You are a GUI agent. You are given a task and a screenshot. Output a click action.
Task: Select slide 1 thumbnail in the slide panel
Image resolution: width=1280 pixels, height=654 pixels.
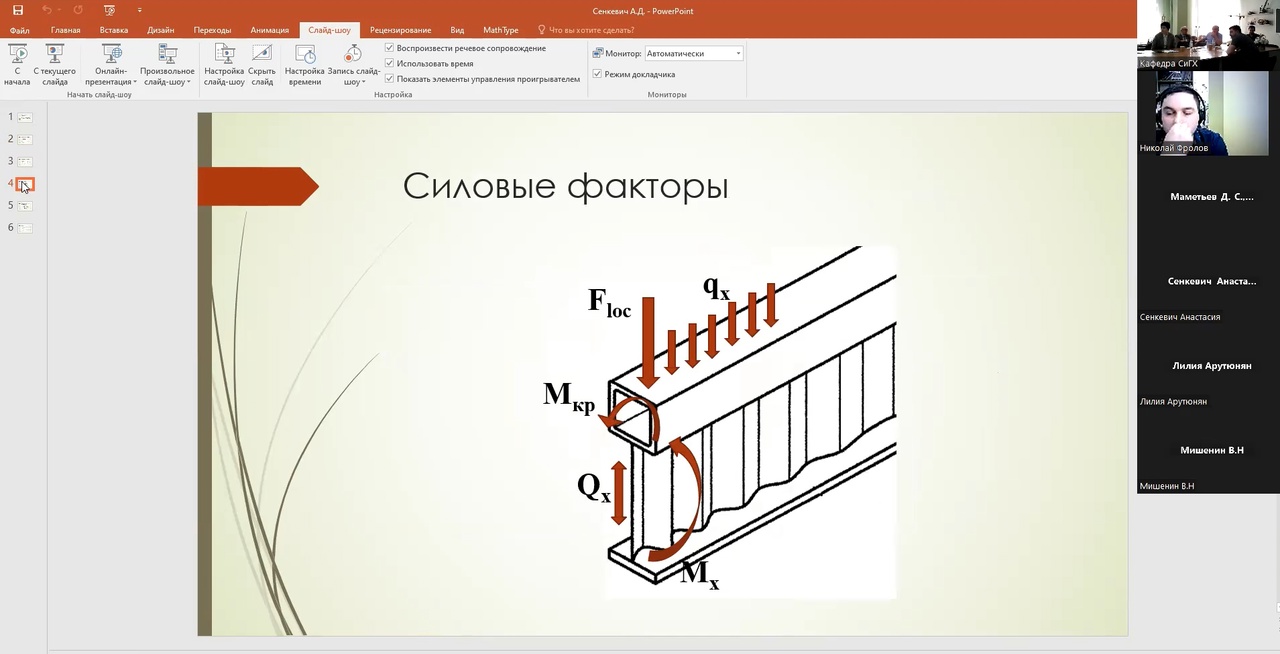pyautogui.click(x=25, y=117)
